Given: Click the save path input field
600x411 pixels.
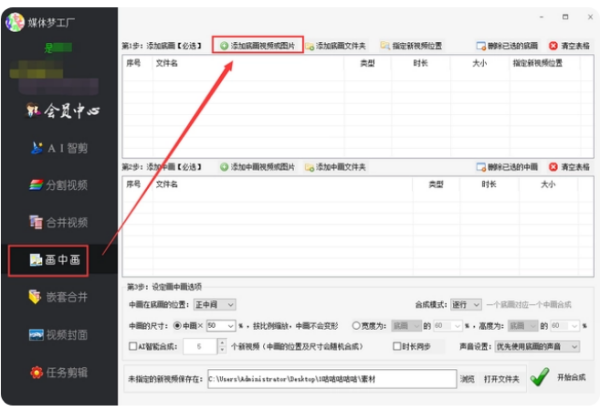Looking at the screenshot, I should (330, 378).
